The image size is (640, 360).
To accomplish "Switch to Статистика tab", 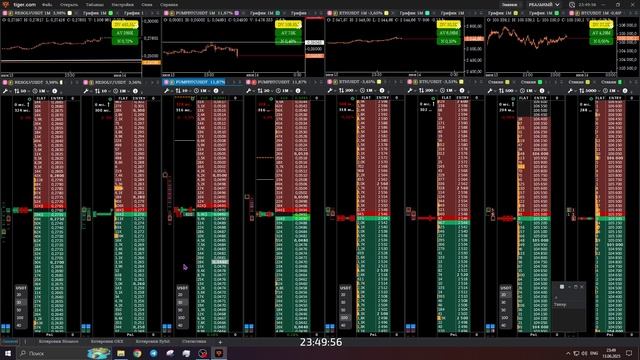I will pyautogui.click(x=194, y=342).
